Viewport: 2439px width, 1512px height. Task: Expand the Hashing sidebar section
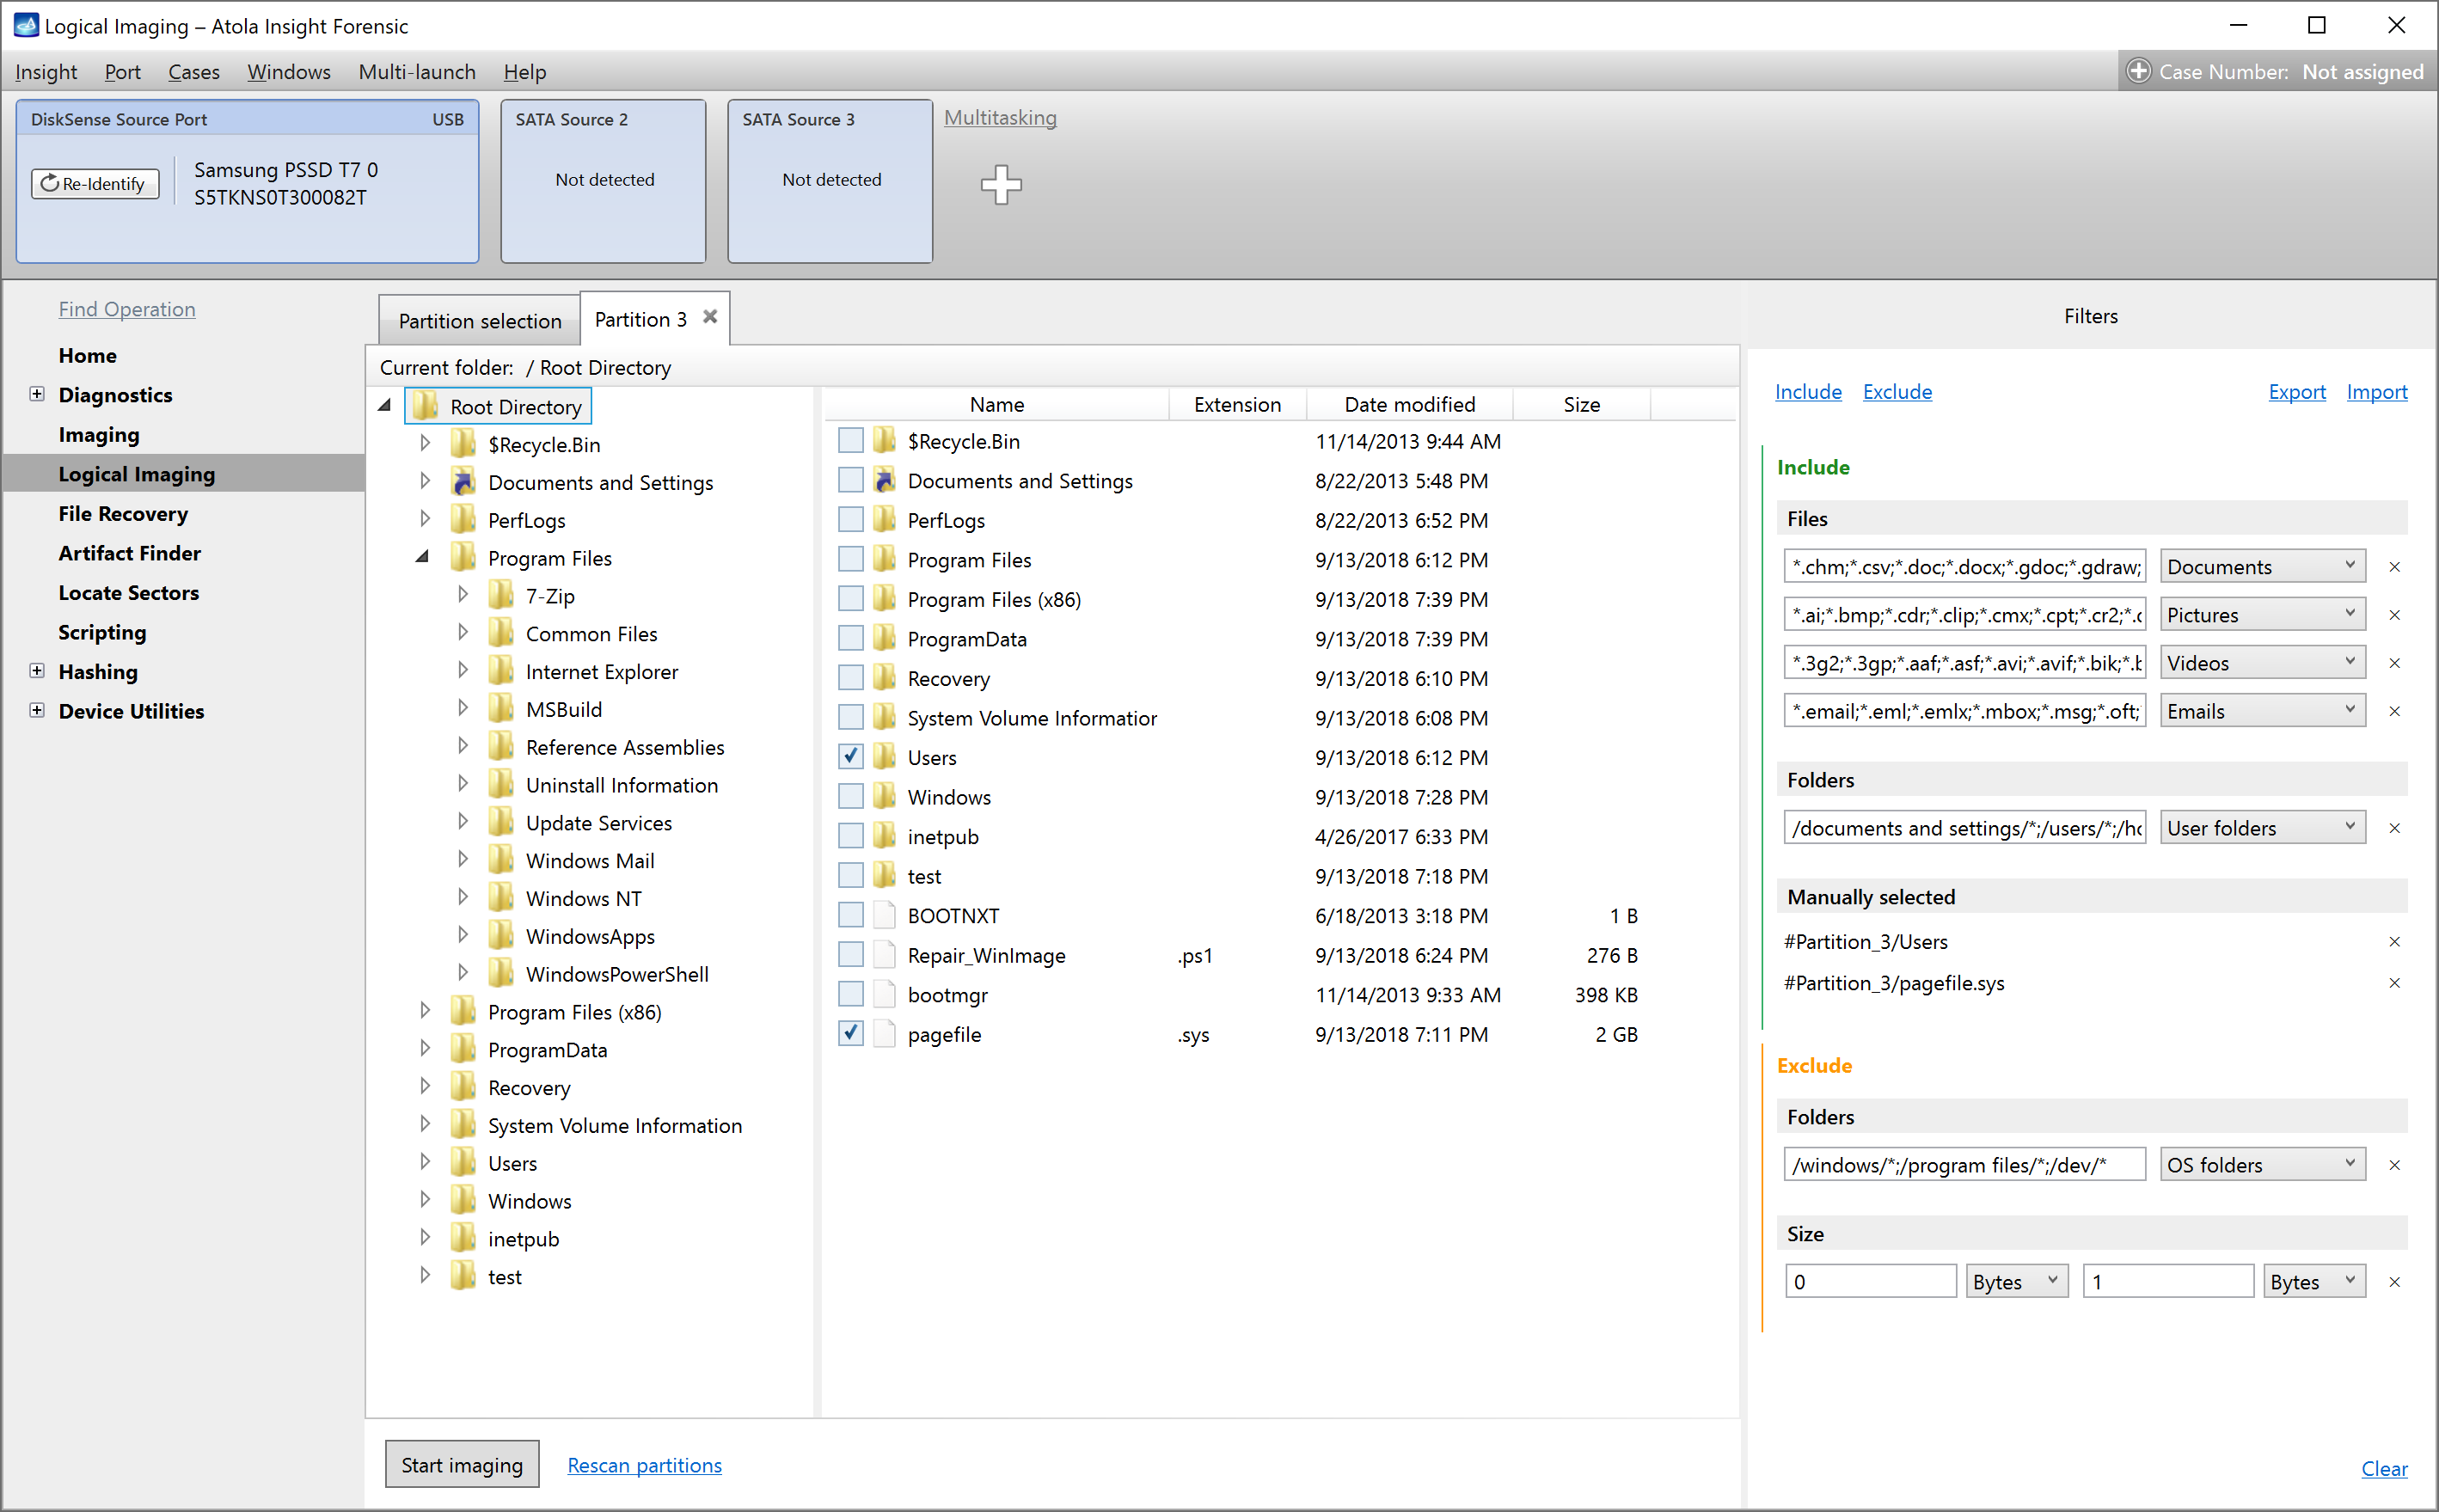37,671
